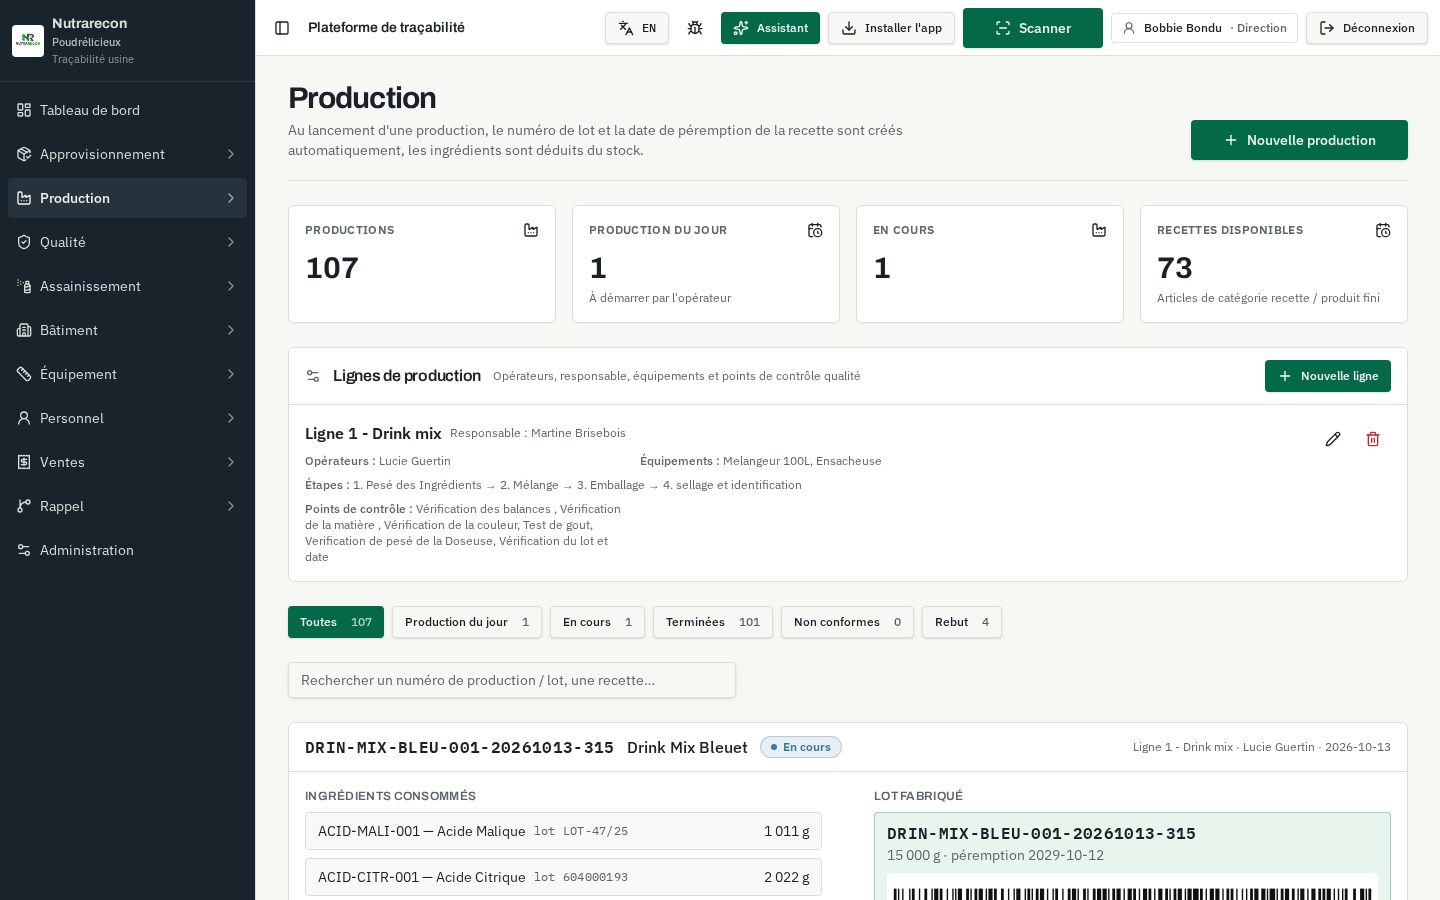Click the ACID-MALI-001 Acide Malique row

[563, 831]
